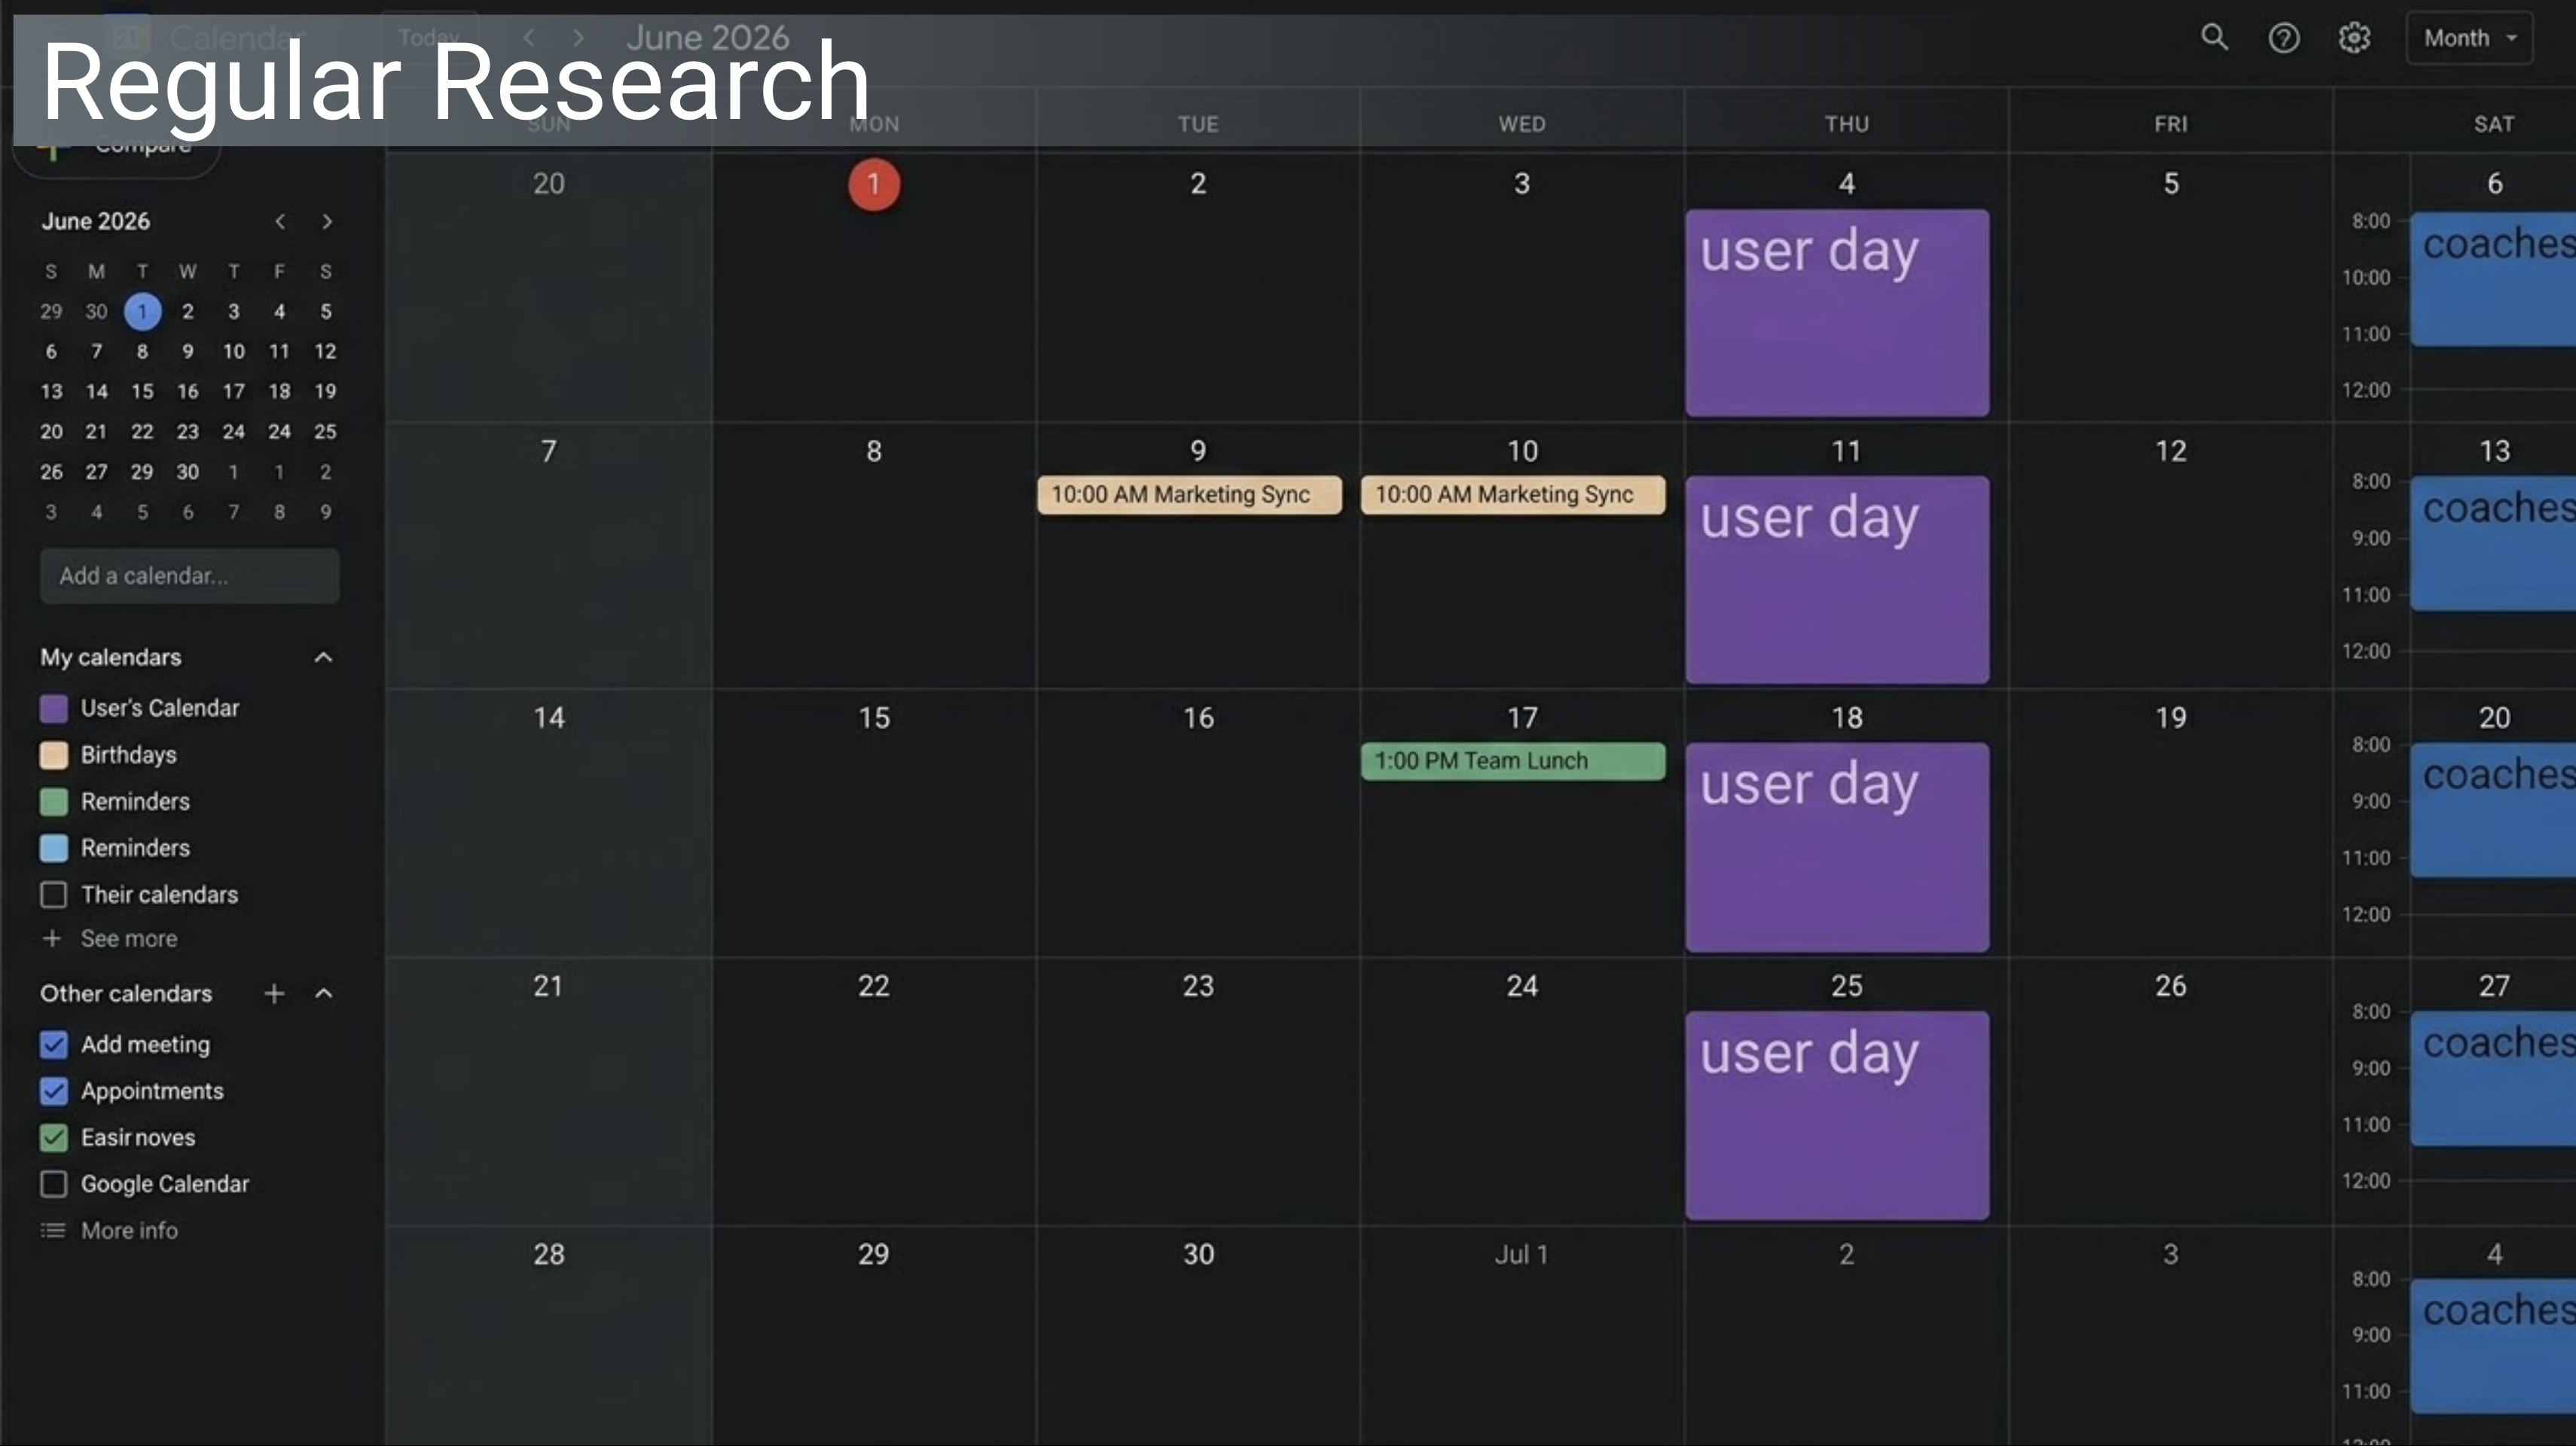Click See more under My calendars
The height and width of the screenshot is (1446, 2576).
pos(129,938)
